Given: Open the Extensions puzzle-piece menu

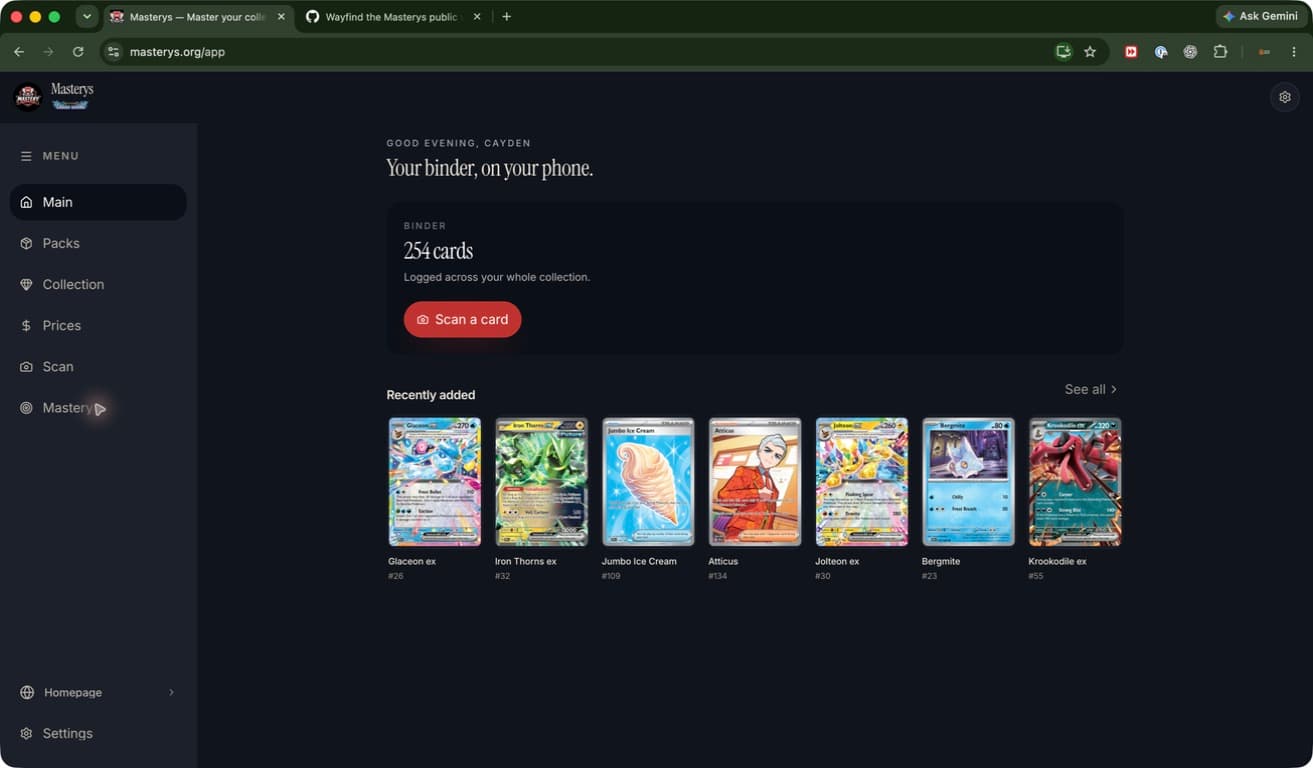Looking at the screenshot, I should (x=1220, y=51).
